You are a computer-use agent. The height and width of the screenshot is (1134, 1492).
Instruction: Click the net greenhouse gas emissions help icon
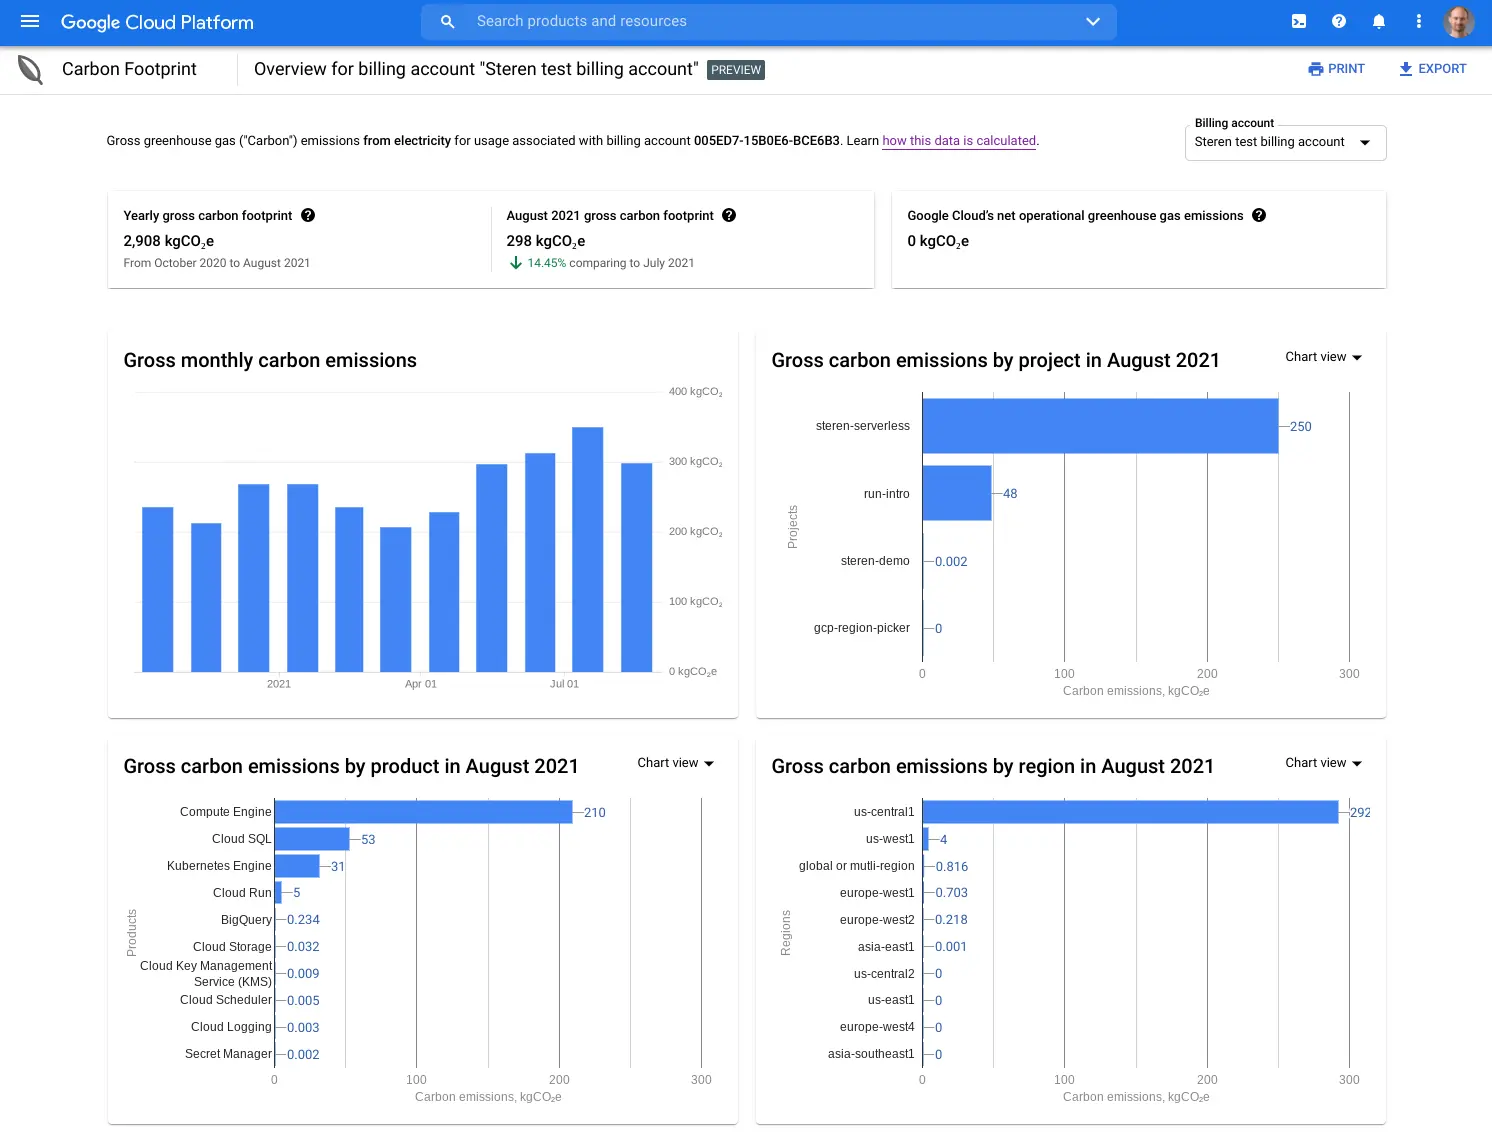pyautogui.click(x=1258, y=215)
